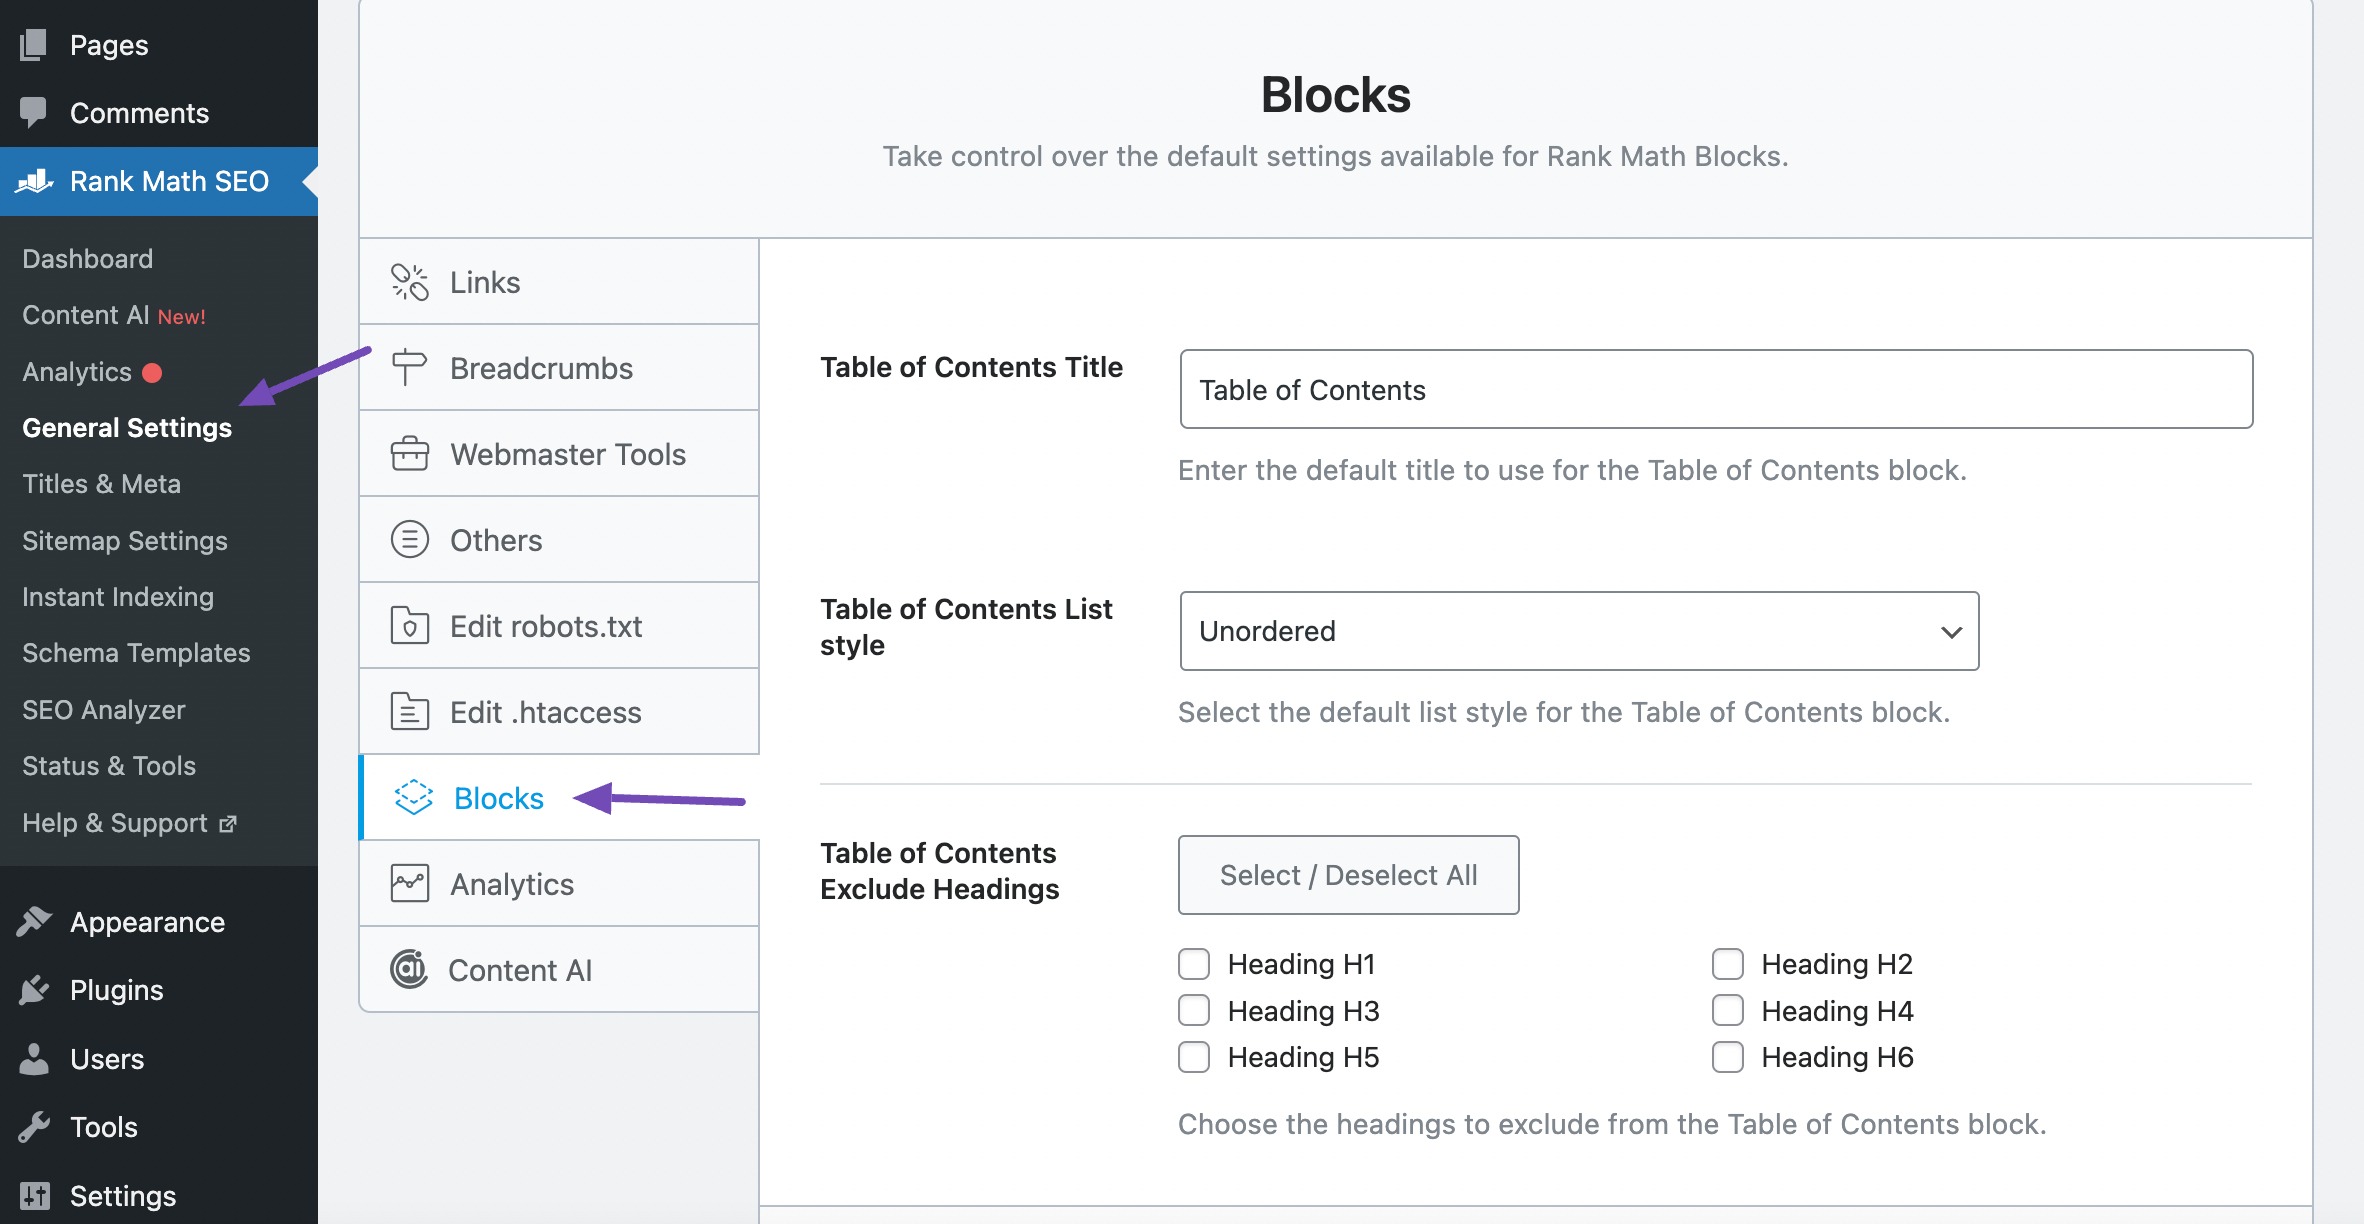Click the Analytics notification dot indicator

151,371
